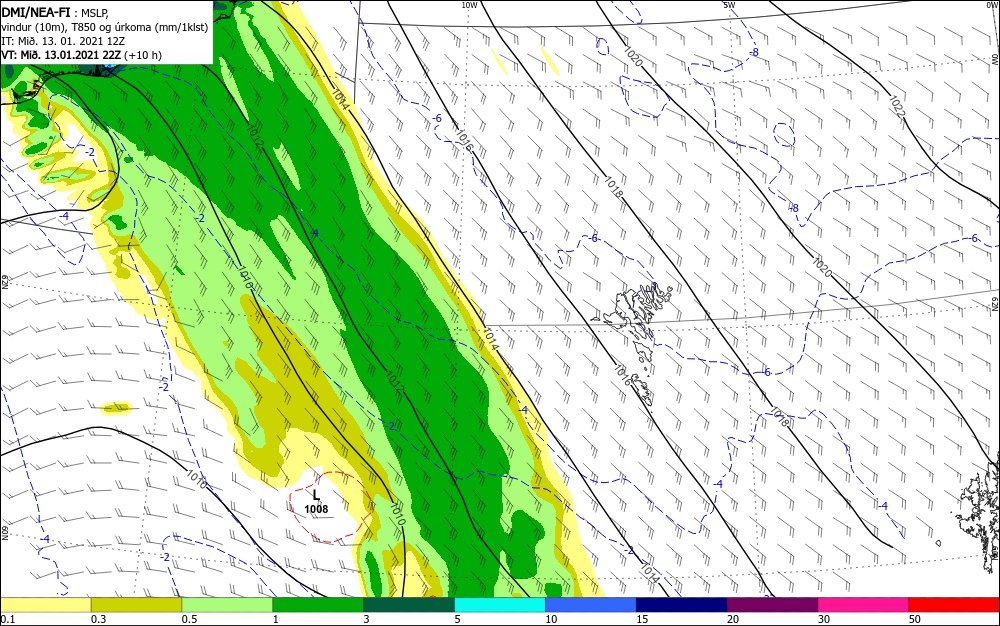This screenshot has width=1000, height=626.
Task: Click the '15' legend value
Action: pos(642,619)
